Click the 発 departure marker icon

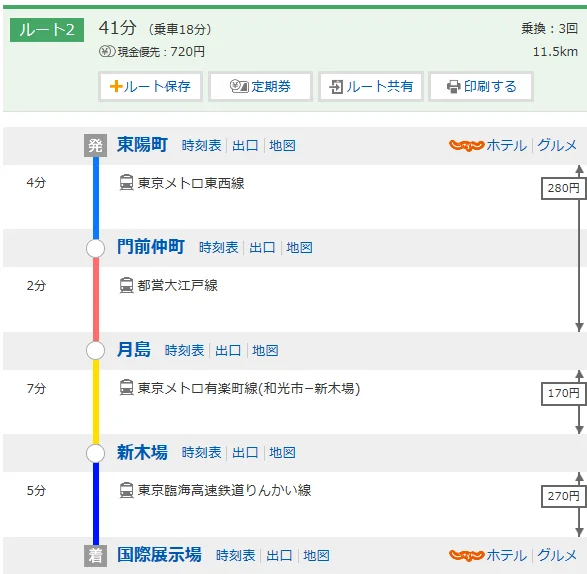point(95,145)
